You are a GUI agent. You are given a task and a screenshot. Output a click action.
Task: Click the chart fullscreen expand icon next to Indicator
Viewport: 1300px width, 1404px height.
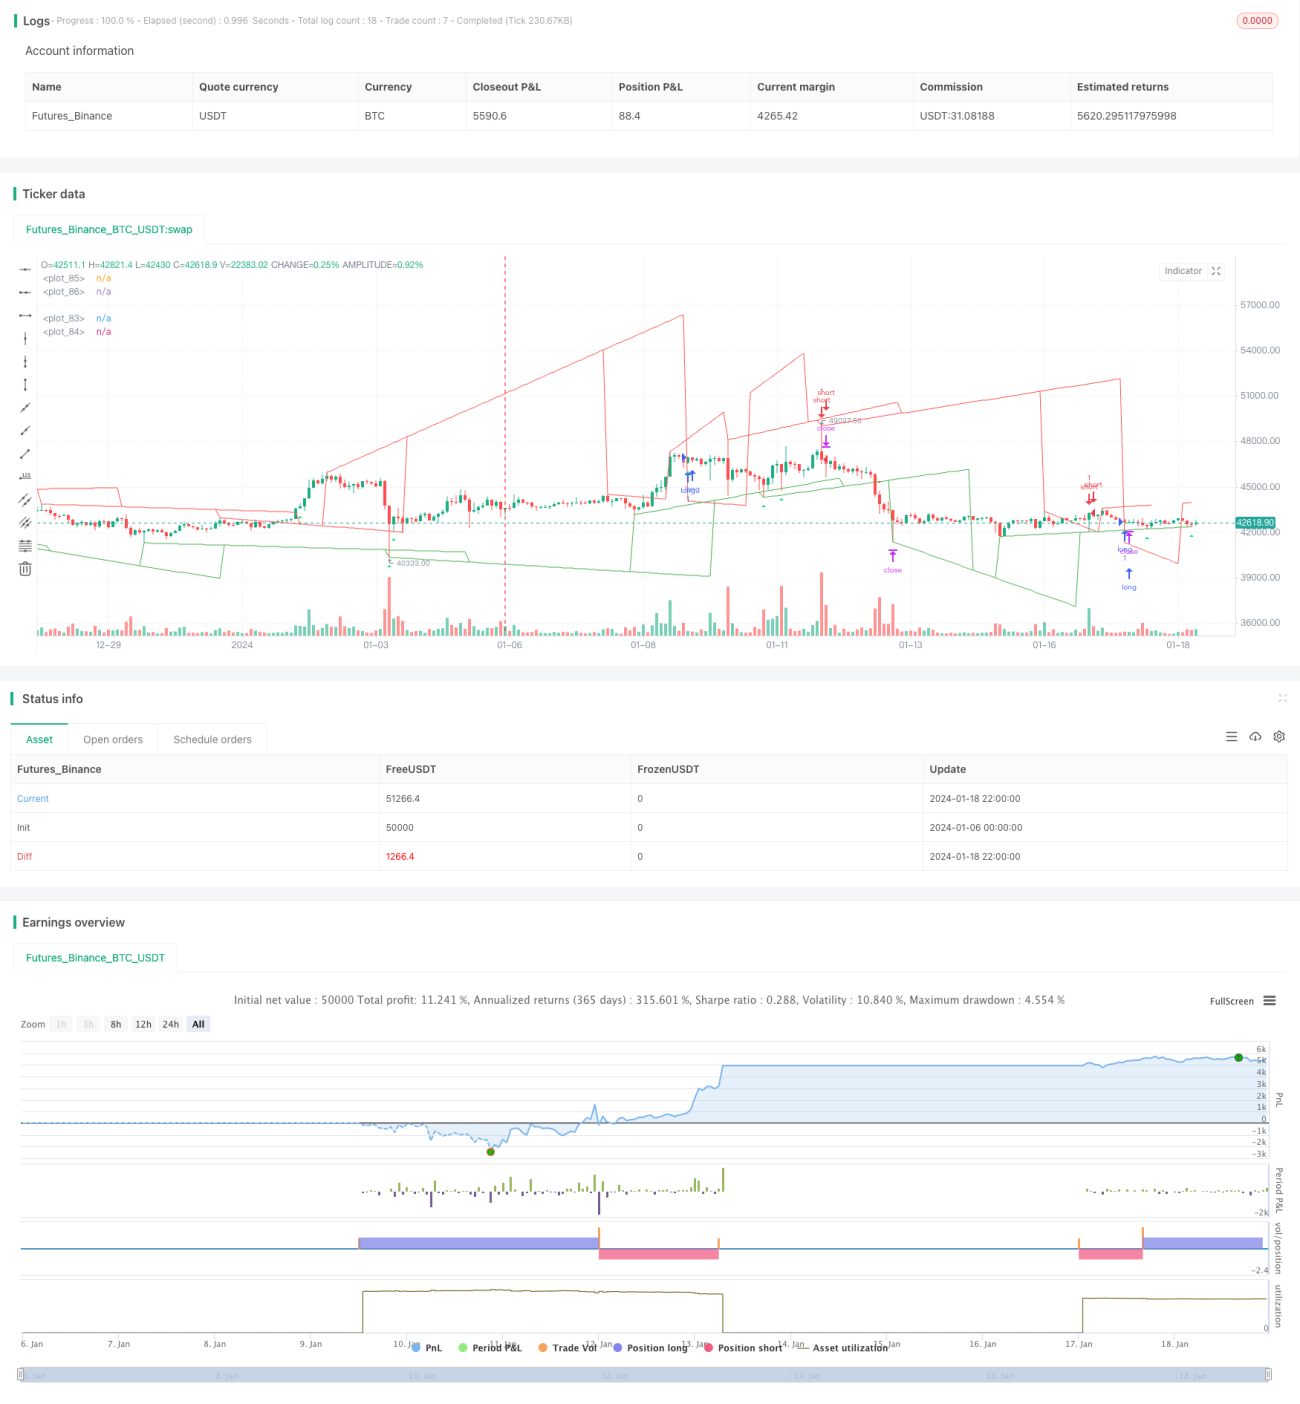coord(1216,271)
